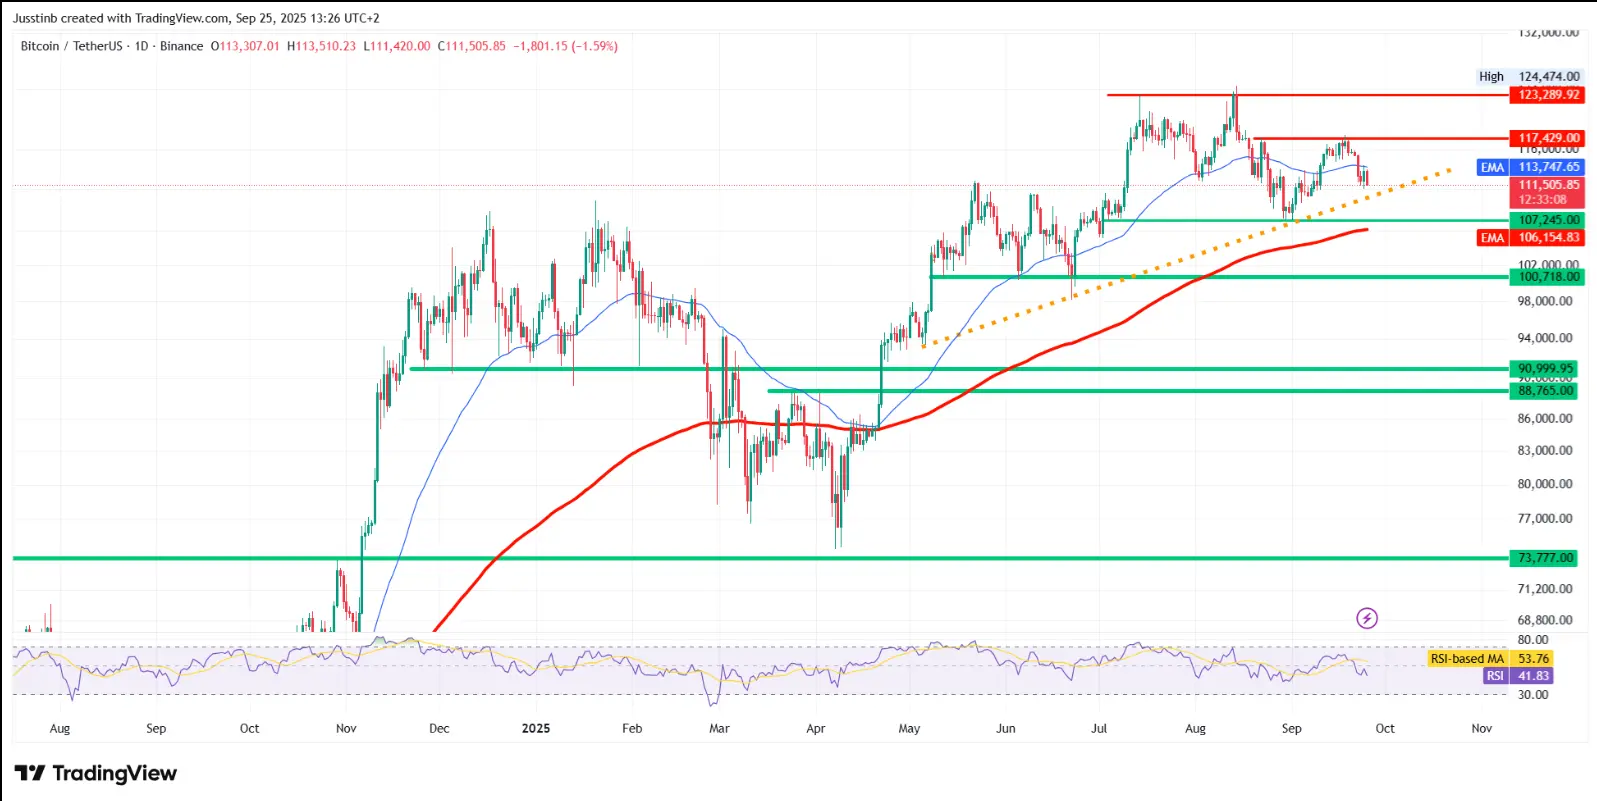Click the 1D interval in the legend

click(141, 46)
